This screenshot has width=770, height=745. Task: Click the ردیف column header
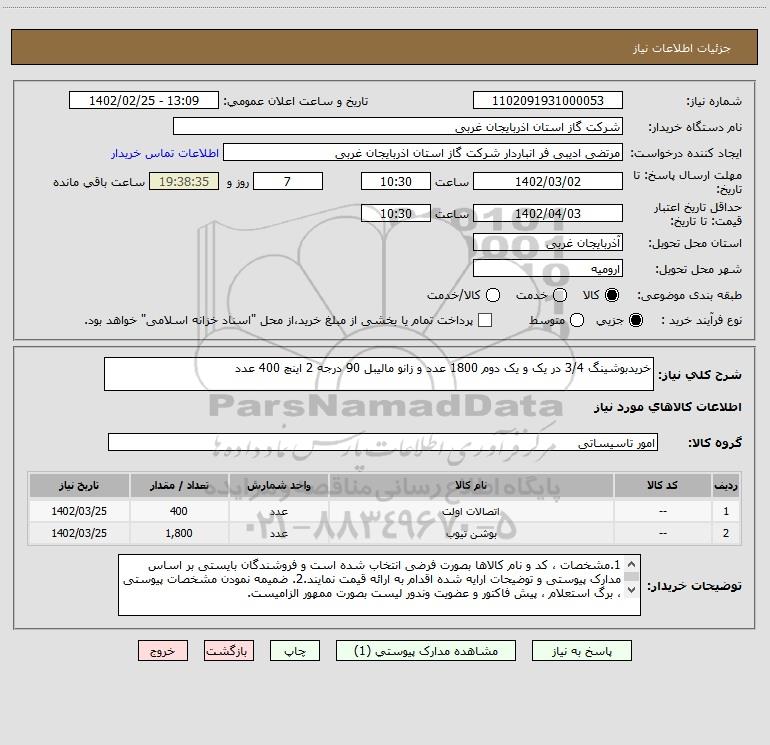pyautogui.click(x=726, y=486)
